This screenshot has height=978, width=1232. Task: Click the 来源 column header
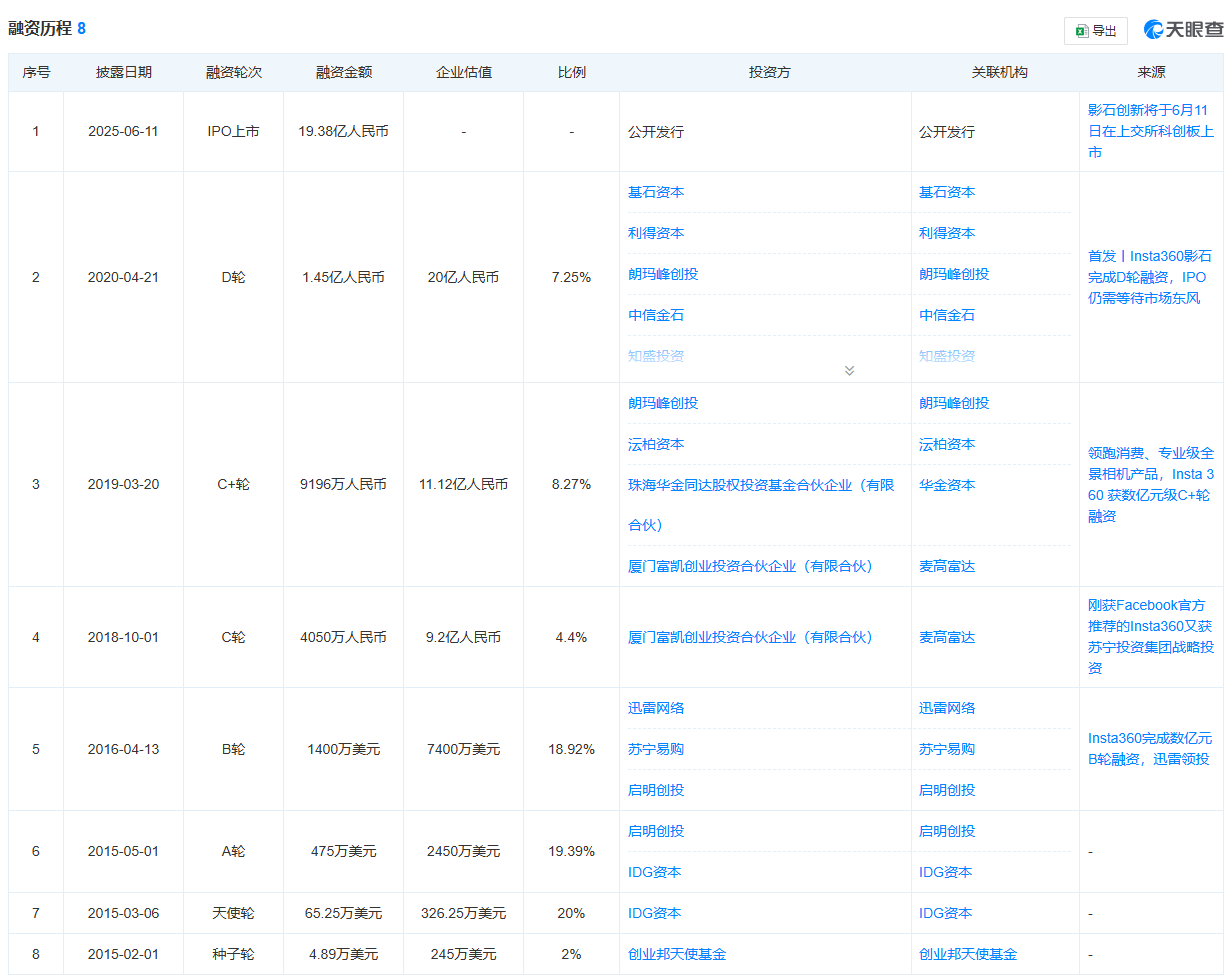1151,72
